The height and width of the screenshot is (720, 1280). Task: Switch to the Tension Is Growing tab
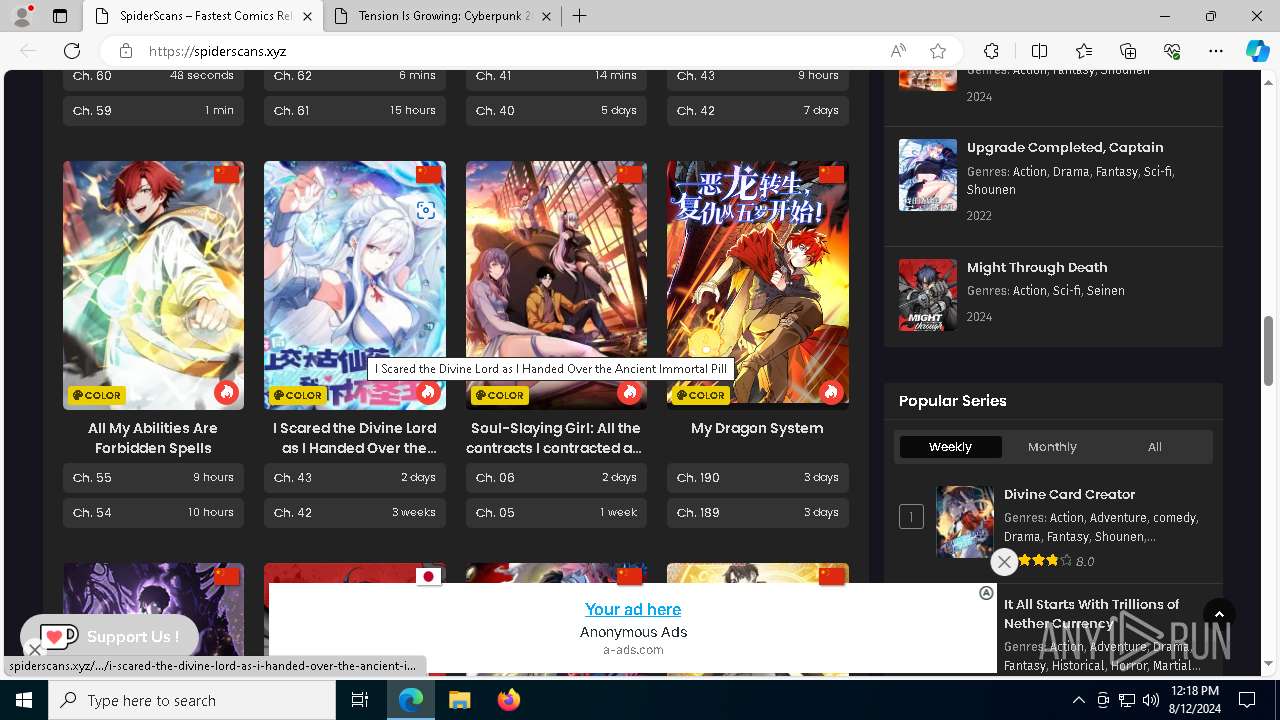(x=443, y=16)
